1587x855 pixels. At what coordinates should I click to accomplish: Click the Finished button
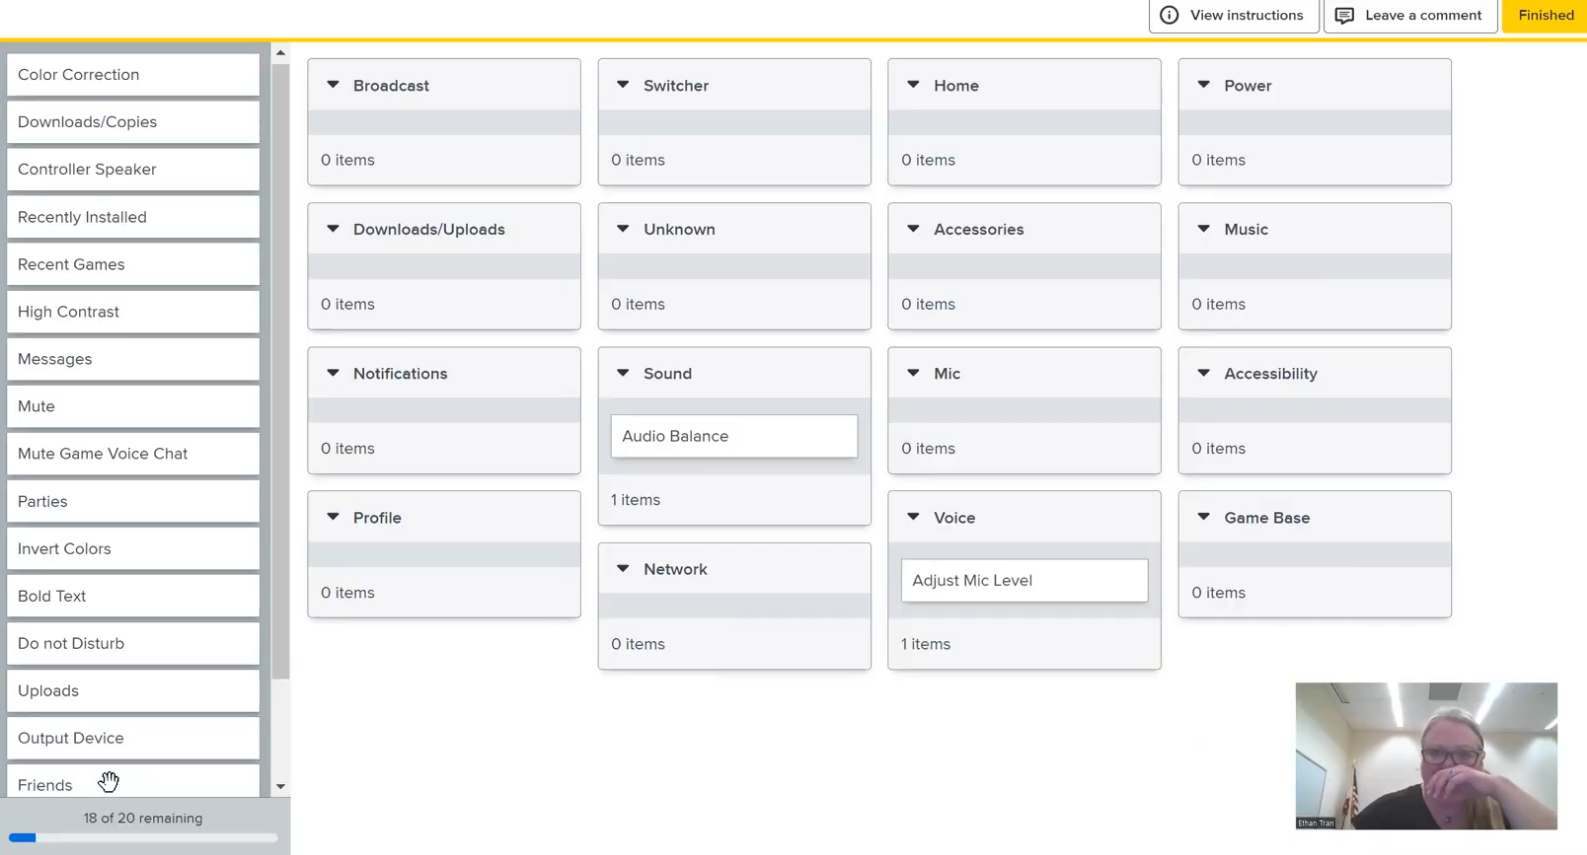click(1545, 16)
